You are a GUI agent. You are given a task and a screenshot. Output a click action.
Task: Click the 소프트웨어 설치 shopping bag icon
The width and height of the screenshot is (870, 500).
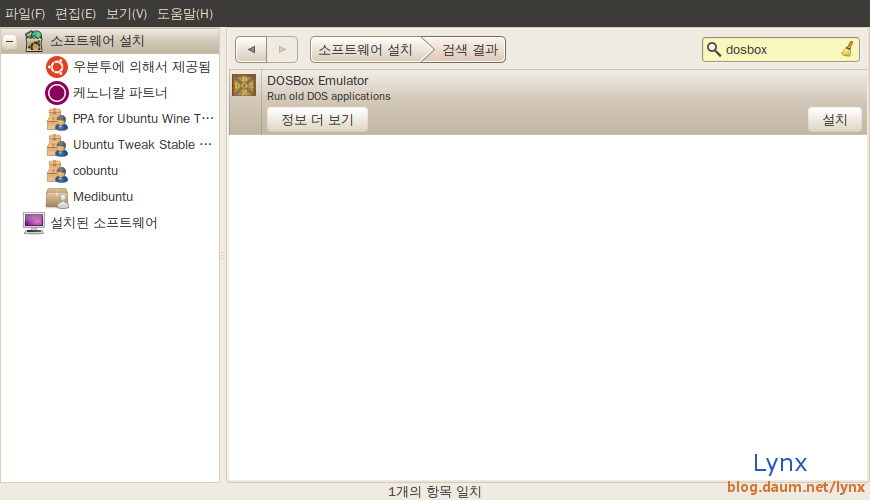[34, 41]
